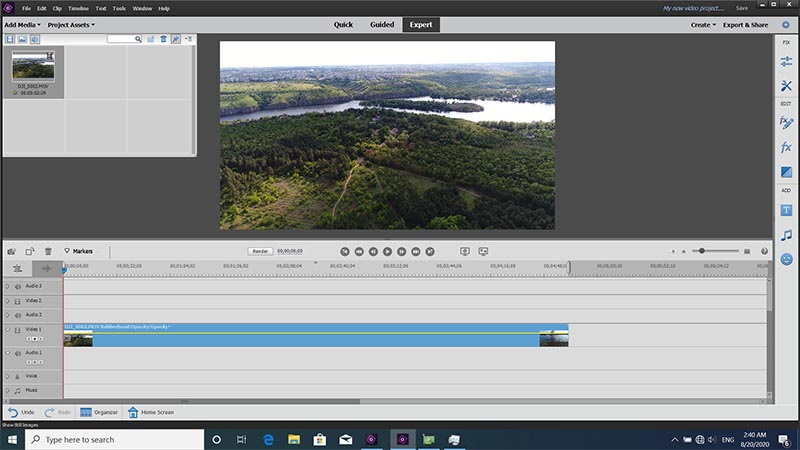Click the rewind playback button

(359, 252)
